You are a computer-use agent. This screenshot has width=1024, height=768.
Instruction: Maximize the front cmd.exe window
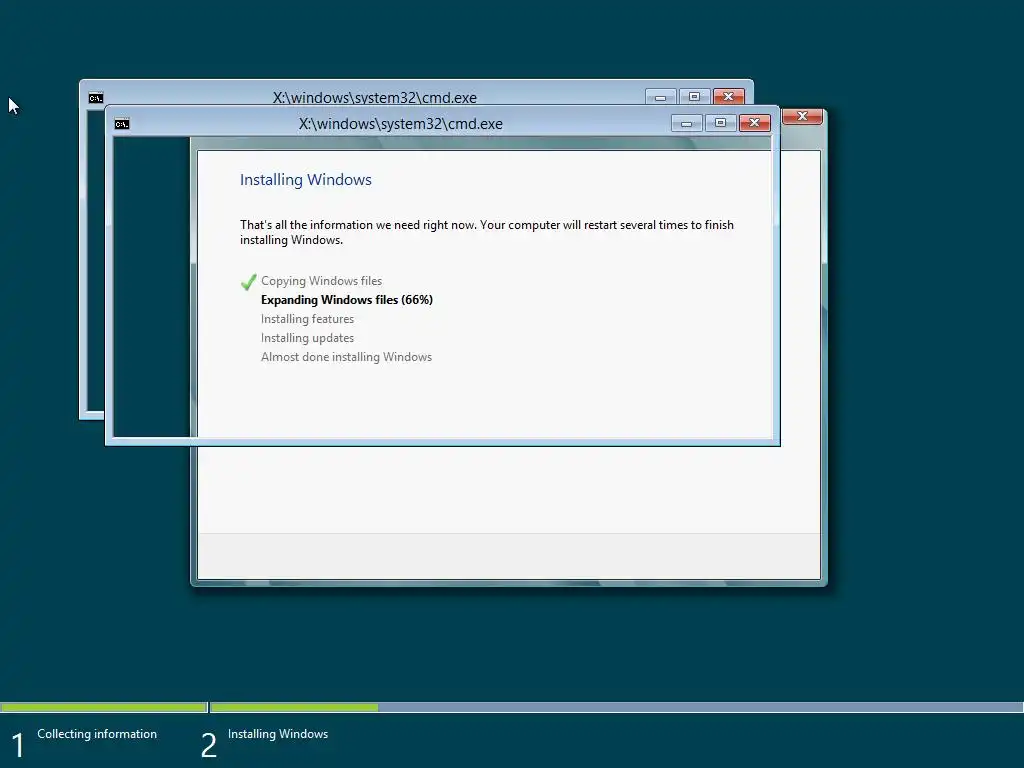pos(720,123)
